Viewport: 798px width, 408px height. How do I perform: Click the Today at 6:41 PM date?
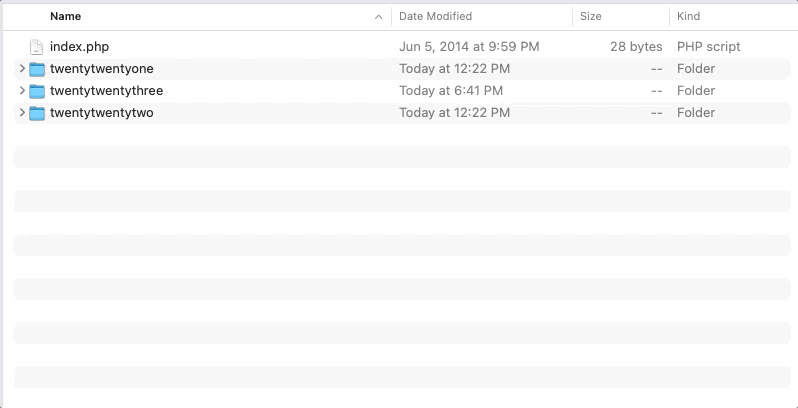(450, 91)
